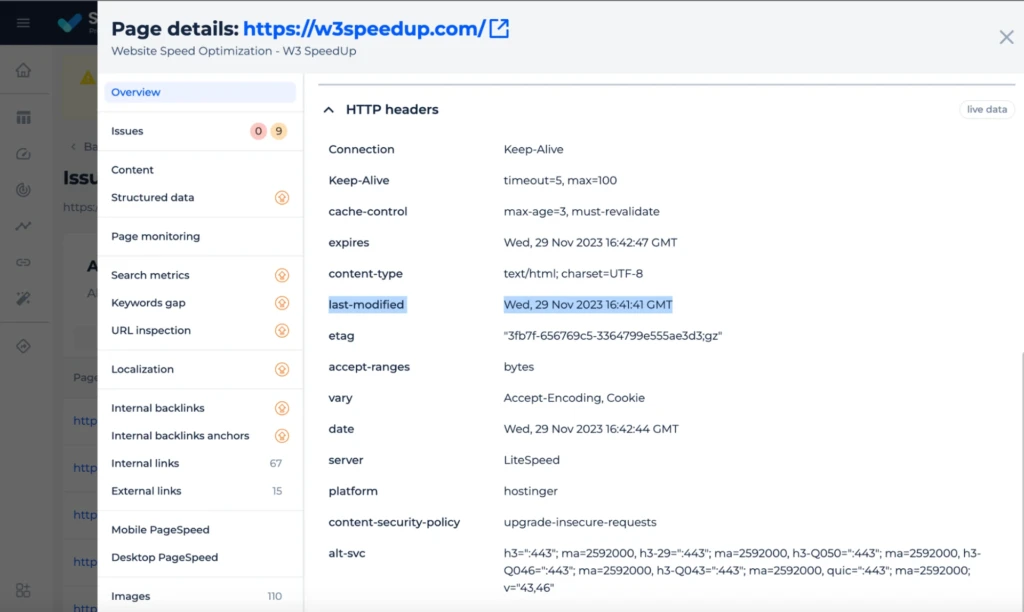The image size is (1024, 612).
Task: Select the analytics line-chart icon
Action: (x=25, y=226)
